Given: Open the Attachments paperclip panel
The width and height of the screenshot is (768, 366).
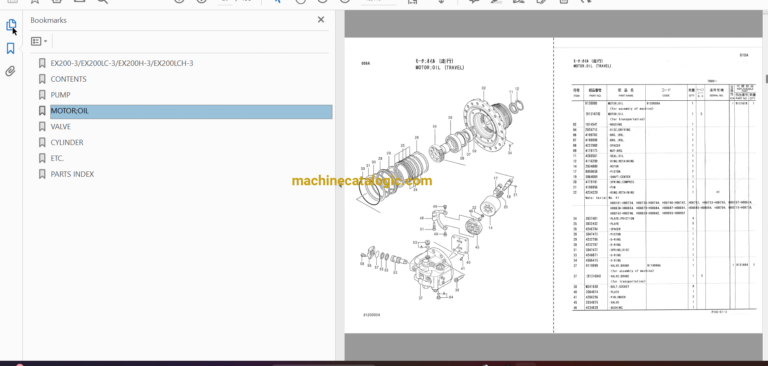Looking at the screenshot, I should coord(10,72).
